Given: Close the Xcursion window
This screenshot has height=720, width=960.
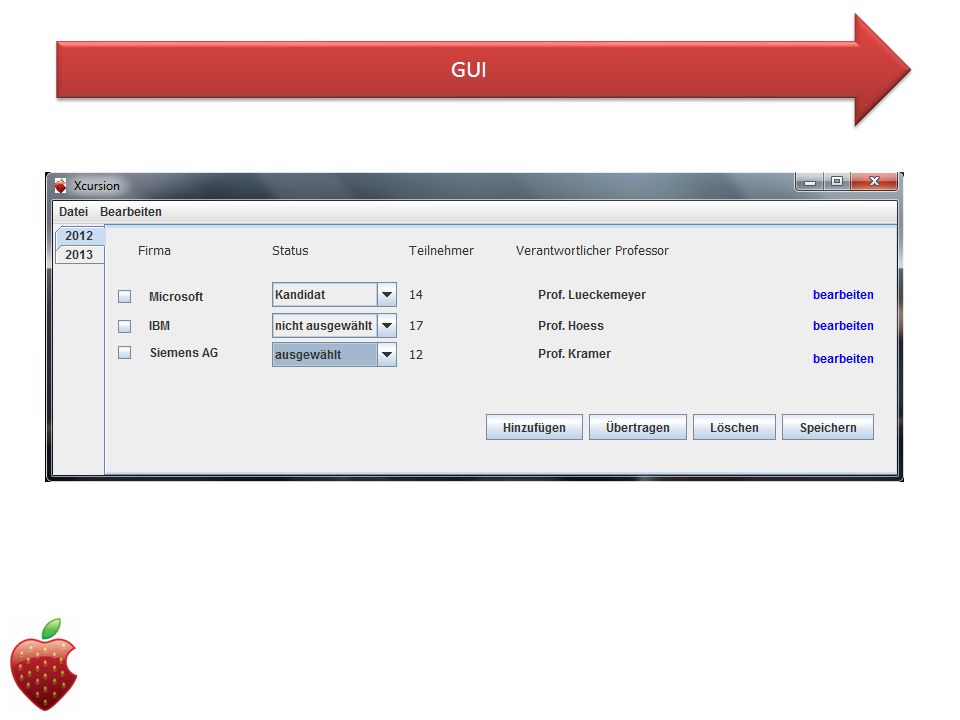Looking at the screenshot, I should click(x=874, y=181).
